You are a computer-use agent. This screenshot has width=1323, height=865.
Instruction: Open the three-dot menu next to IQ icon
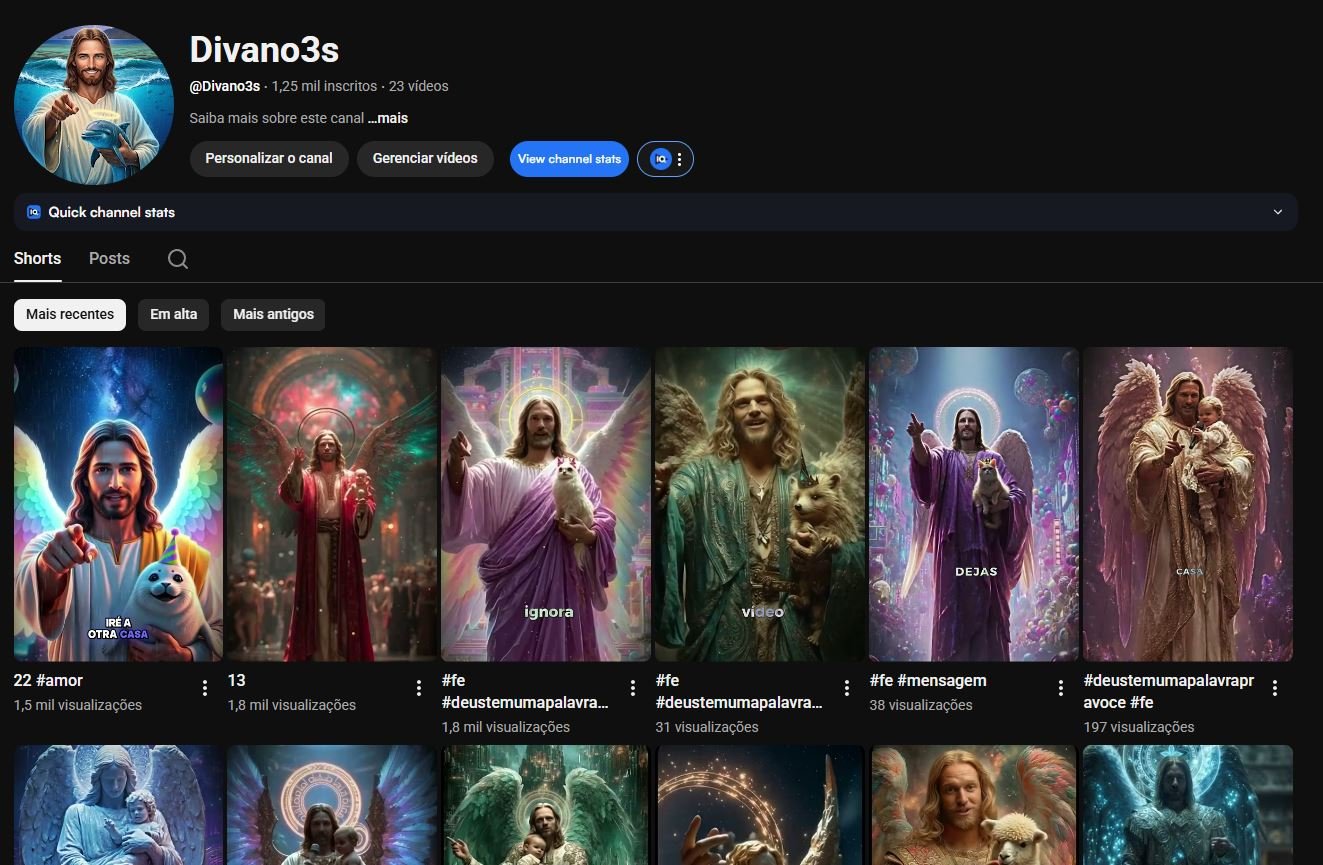click(680, 159)
